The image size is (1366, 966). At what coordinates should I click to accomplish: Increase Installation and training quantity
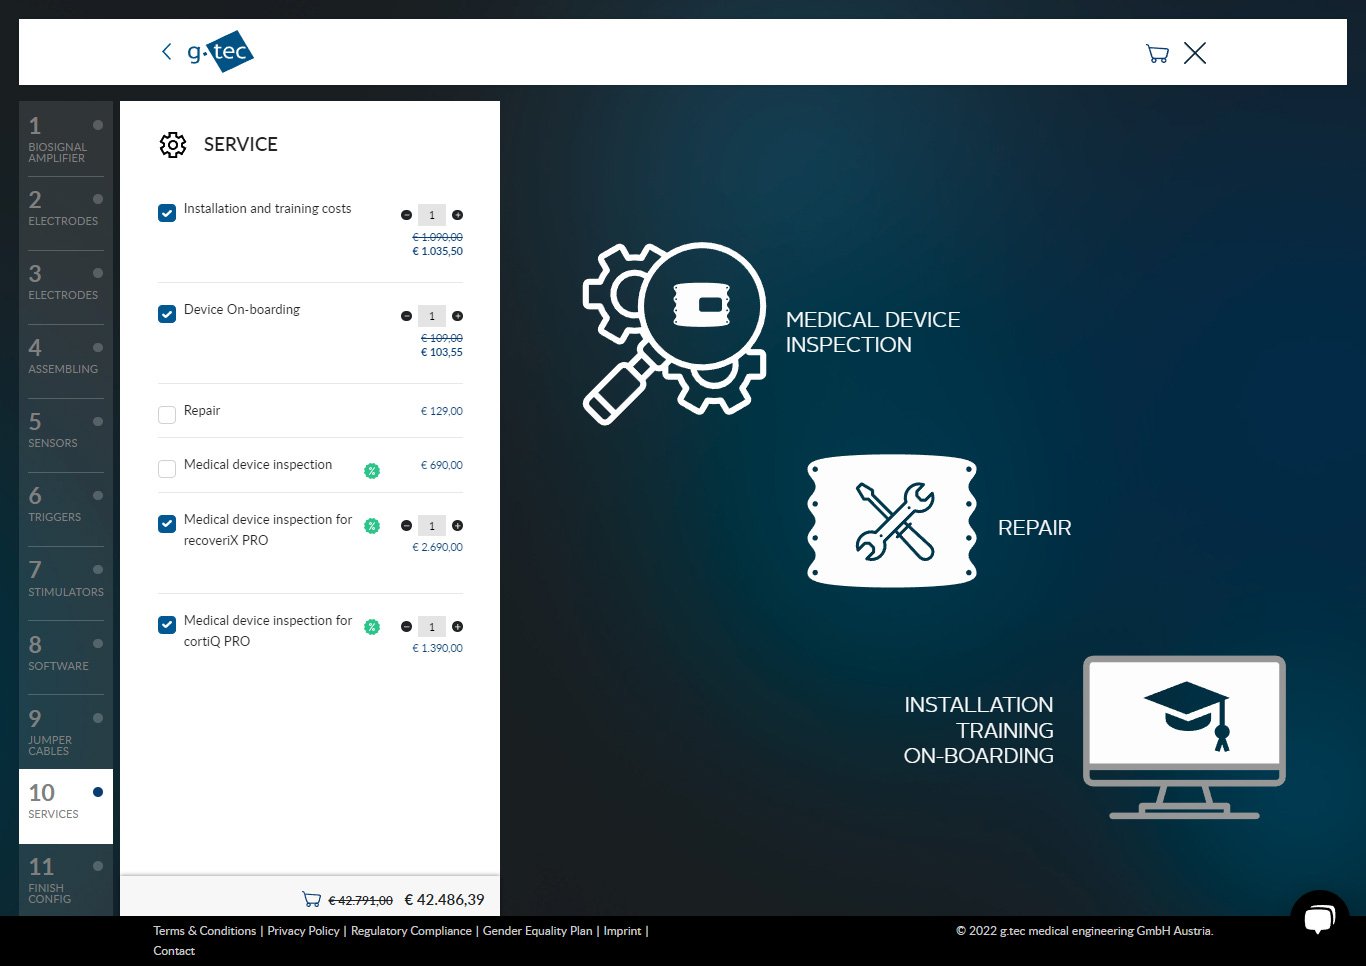pyautogui.click(x=457, y=215)
